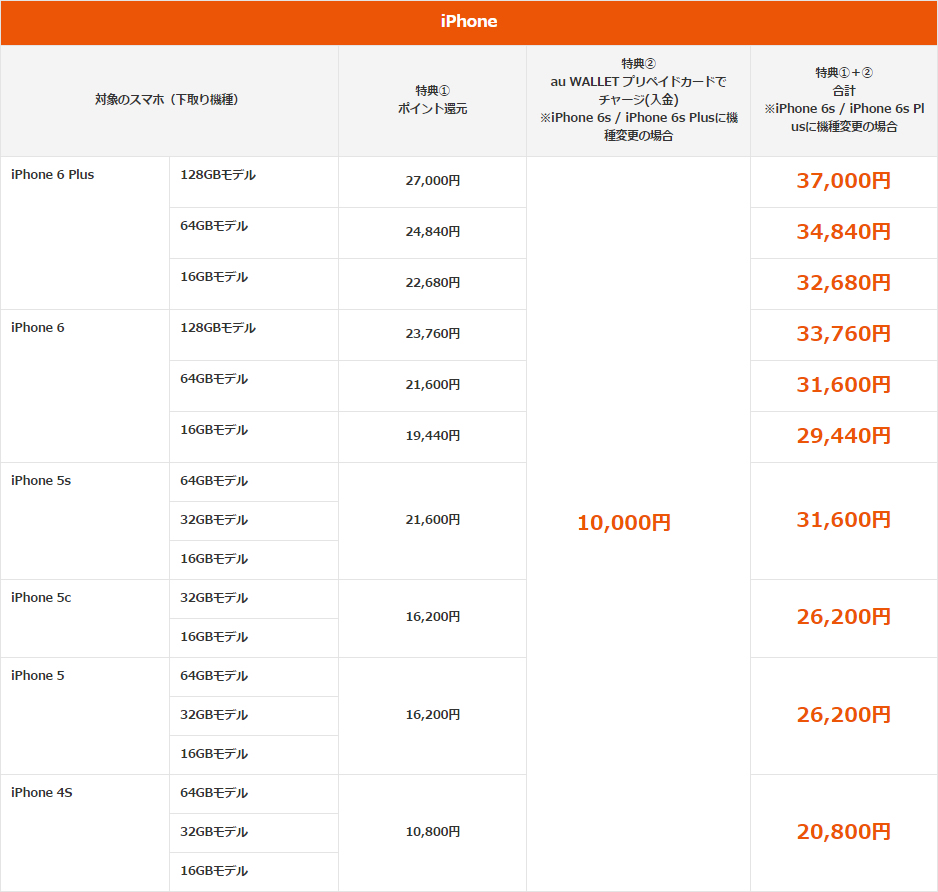The width and height of the screenshot is (938, 892).
Task: Click 128GBモデル under iPhone 6 Plus
Action: (x=218, y=175)
